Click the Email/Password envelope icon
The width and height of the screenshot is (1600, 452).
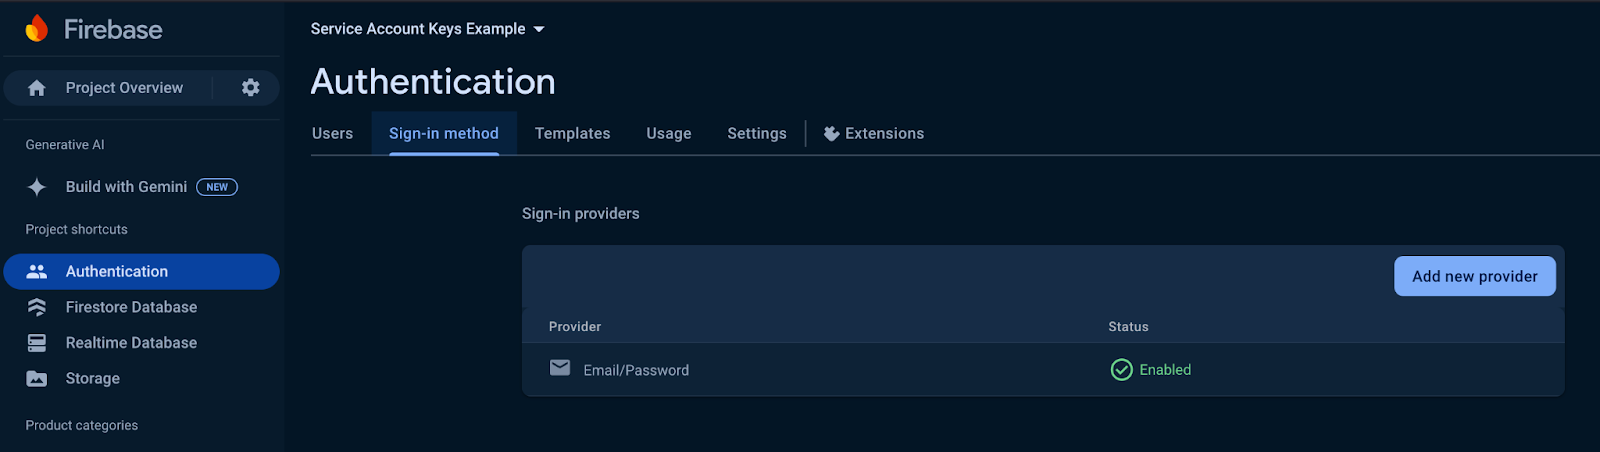(560, 368)
